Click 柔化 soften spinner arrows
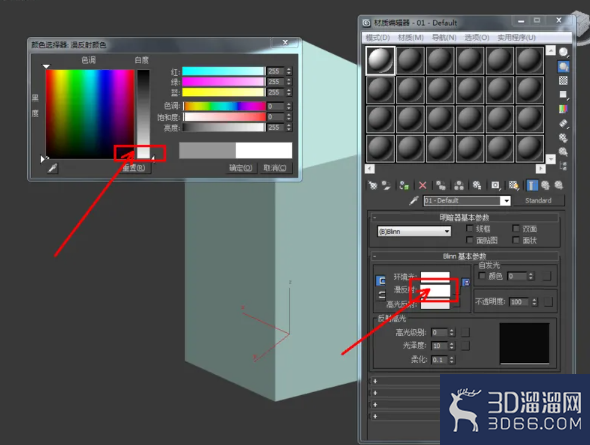Image resolution: width=590 pixels, height=445 pixels. [452, 360]
